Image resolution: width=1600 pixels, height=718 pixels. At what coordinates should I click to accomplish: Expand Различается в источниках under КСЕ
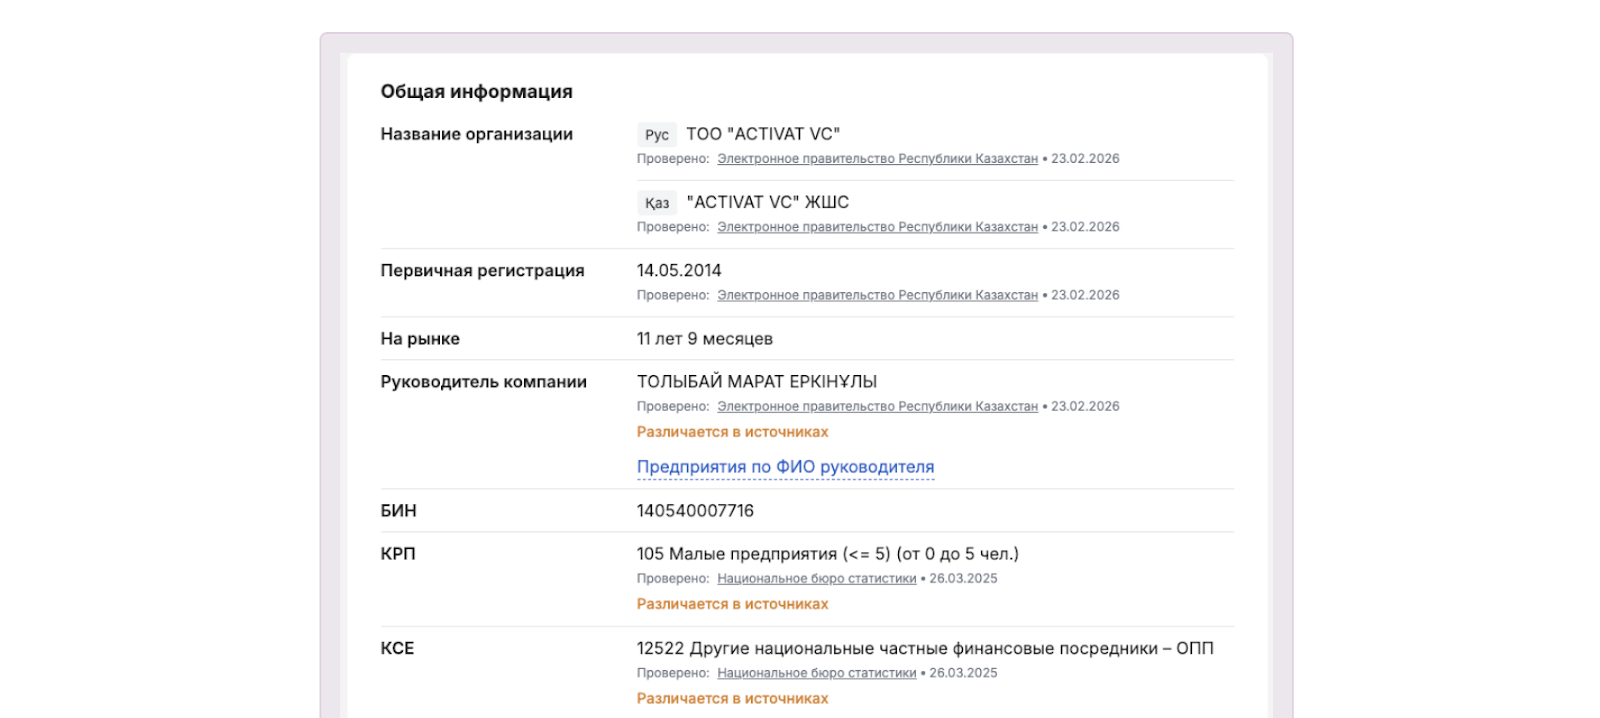pos(732,699)
